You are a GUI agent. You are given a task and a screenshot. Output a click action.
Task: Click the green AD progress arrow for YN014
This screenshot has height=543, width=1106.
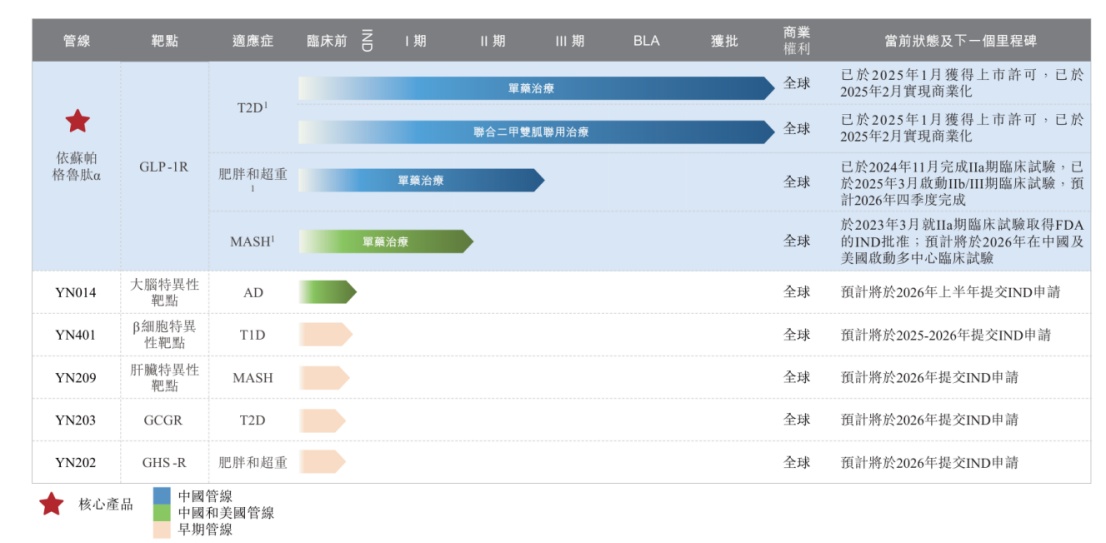tap(327, 291)
